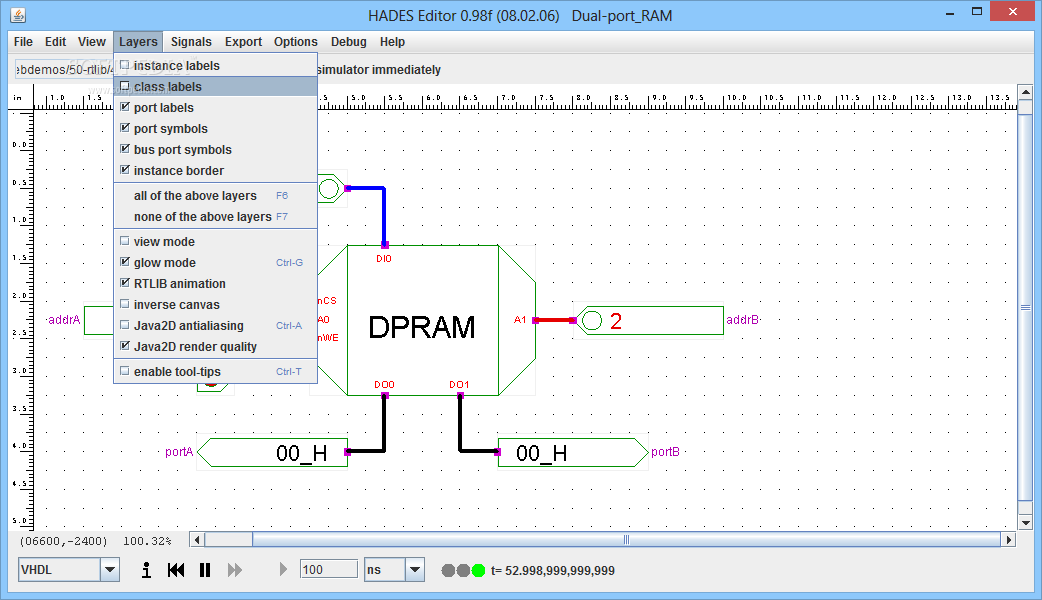Click the zoom percentage 100.32%
The width and height of the screenshot is (1042, 600).
click(x=147, y=541)
